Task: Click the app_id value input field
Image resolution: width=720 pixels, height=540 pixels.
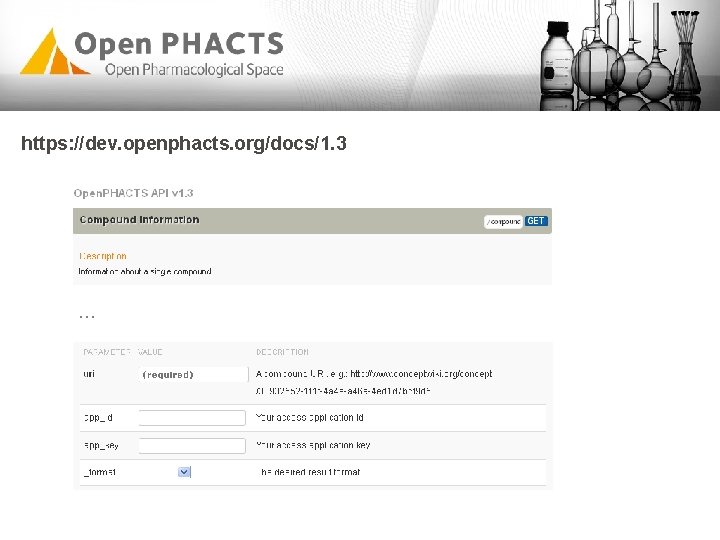Action: click(192, 418)
